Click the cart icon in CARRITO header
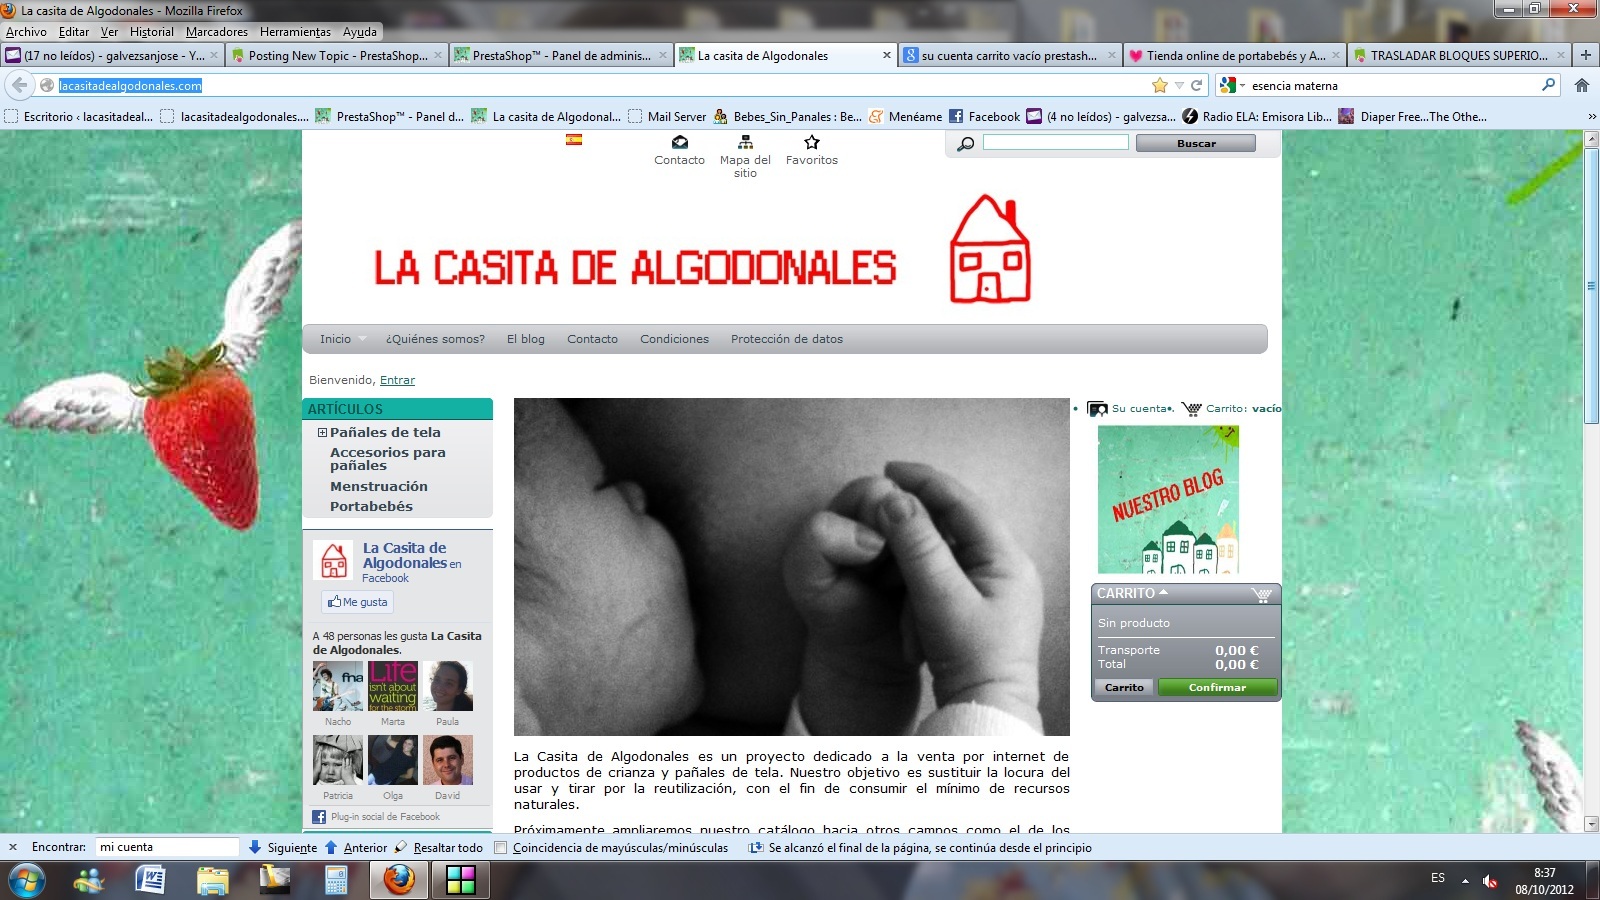 [1262, 594]
